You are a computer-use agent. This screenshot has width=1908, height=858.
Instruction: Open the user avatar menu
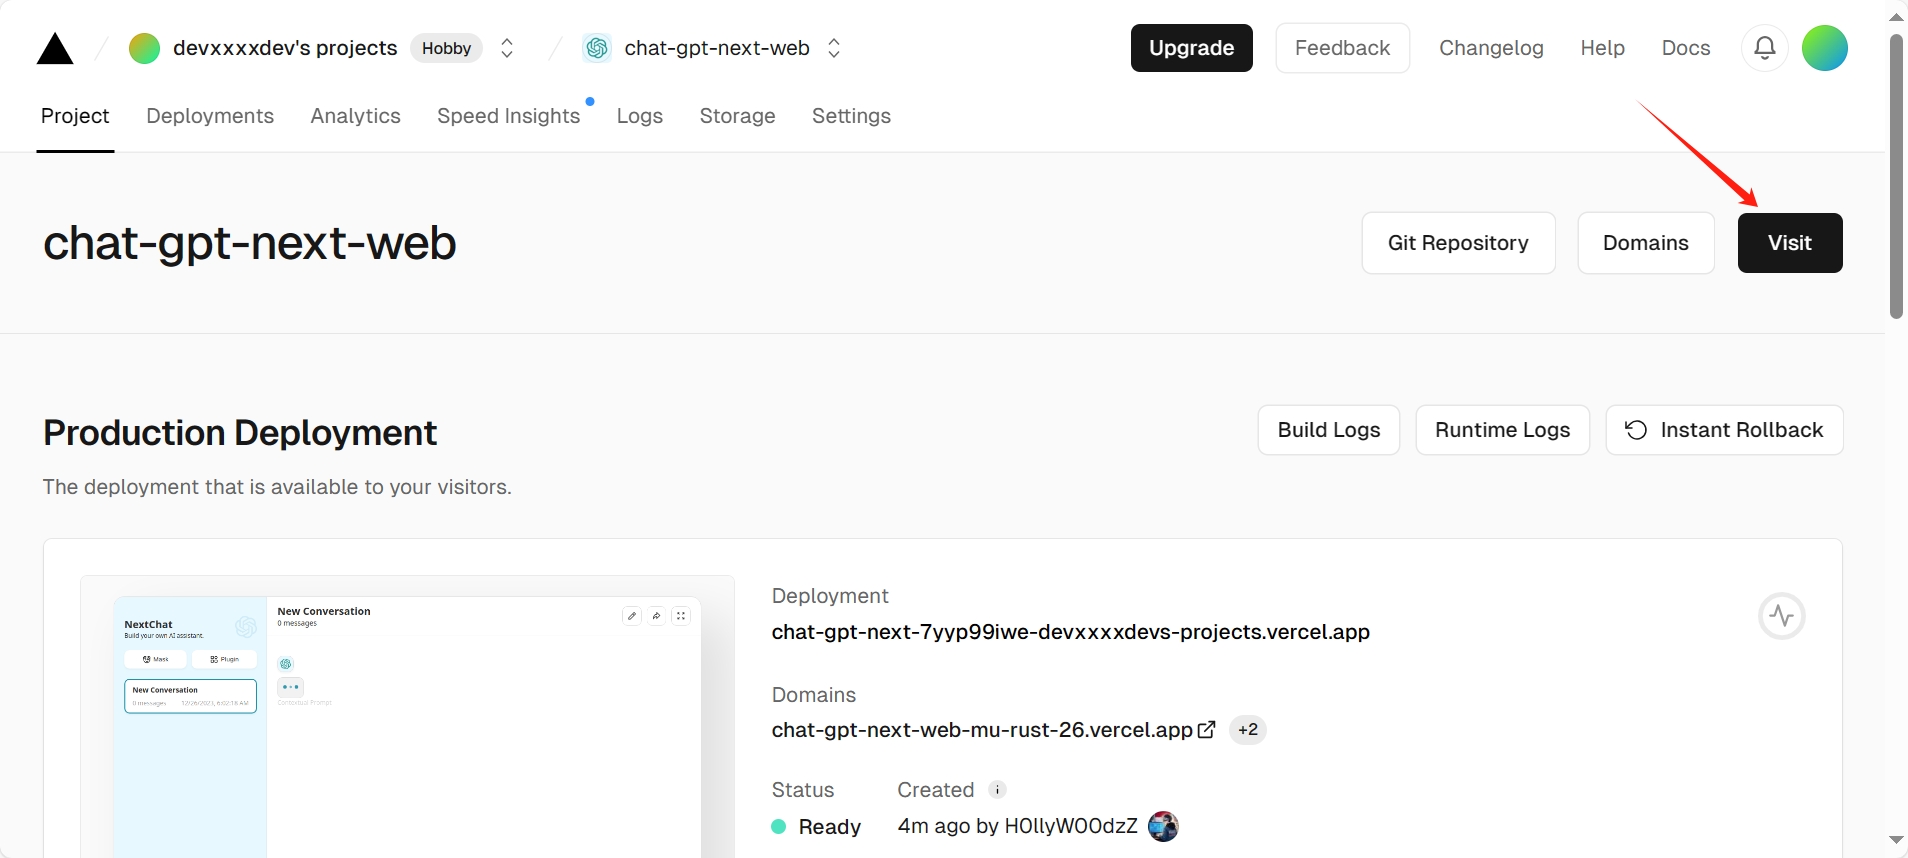1825,48
